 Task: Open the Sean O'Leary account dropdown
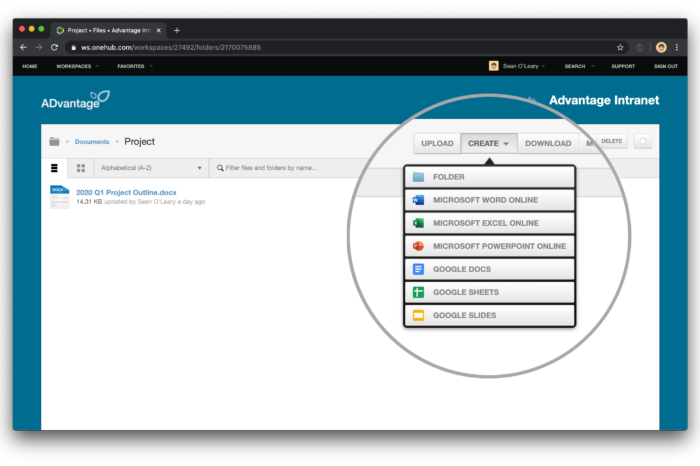coord(523,66)
